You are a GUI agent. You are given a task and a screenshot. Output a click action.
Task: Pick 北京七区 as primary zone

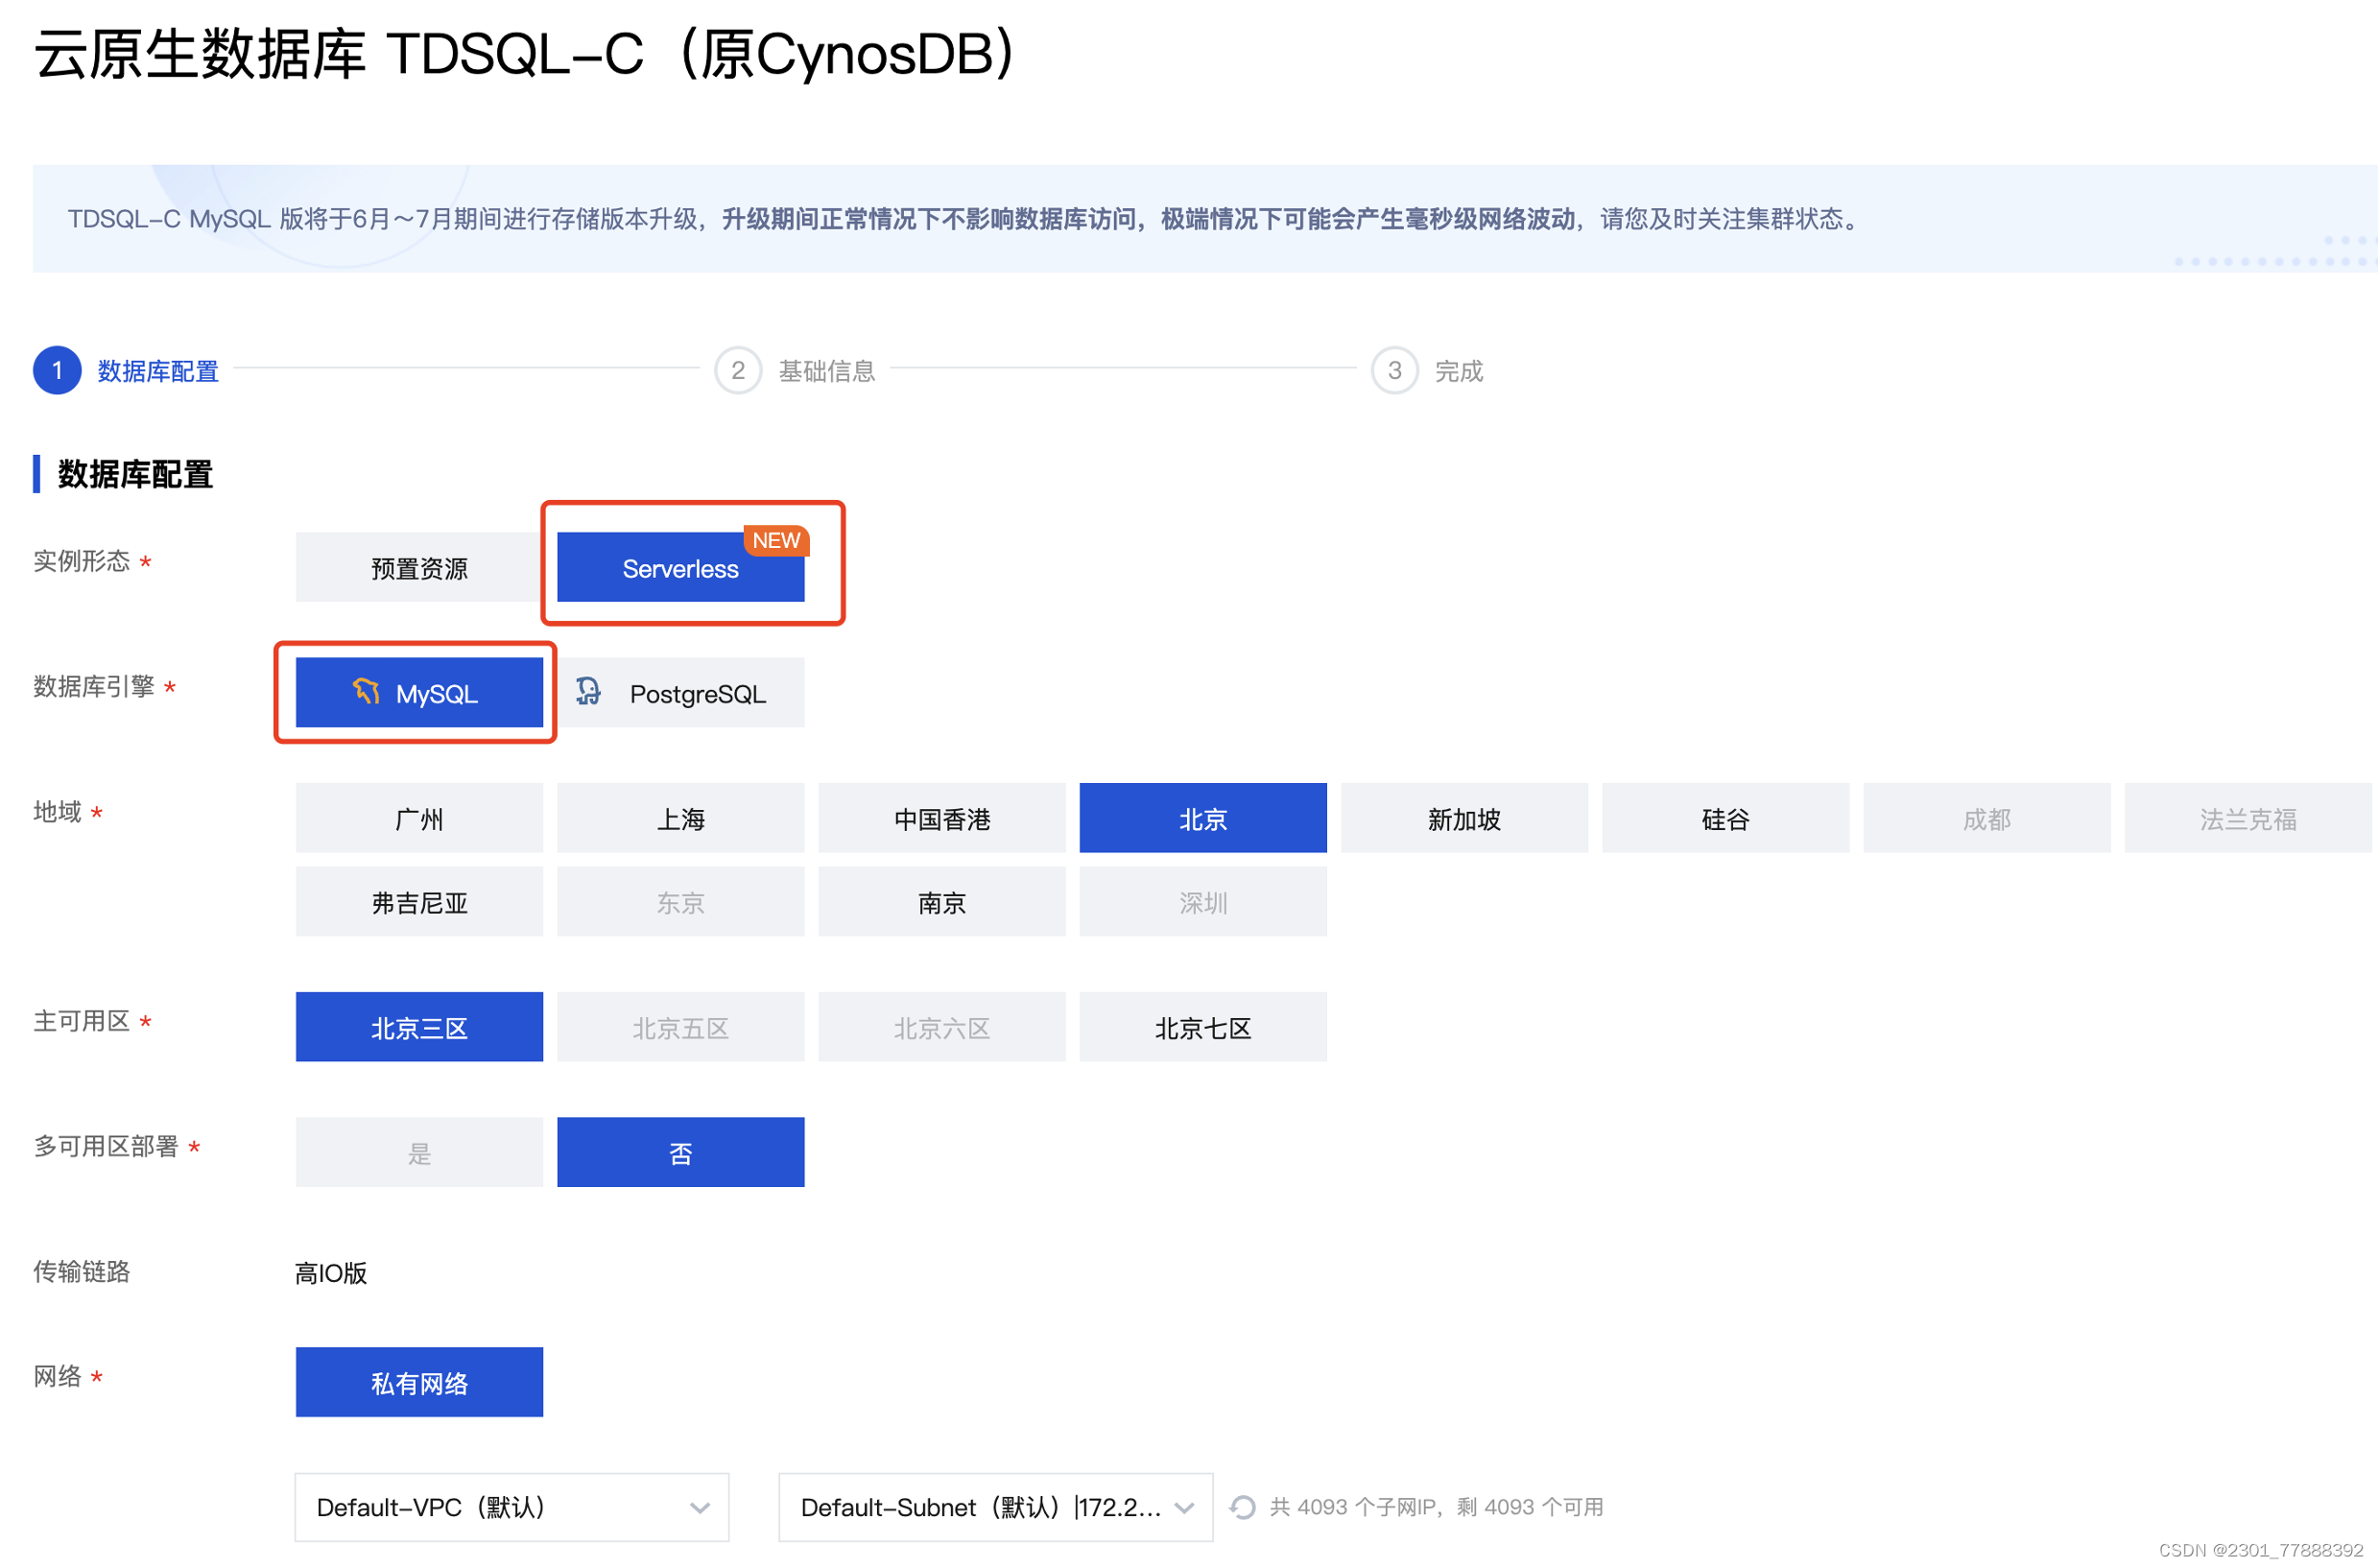[x=1203, y=1027]
